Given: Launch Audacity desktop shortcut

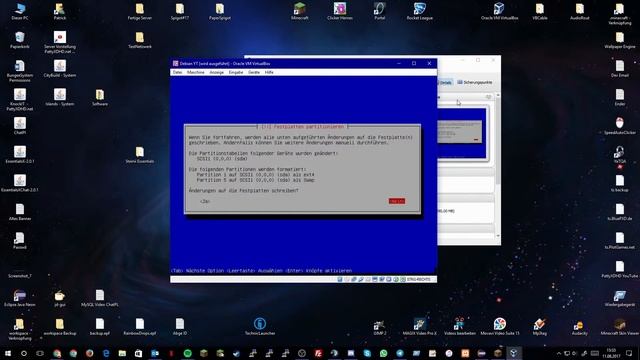Looking at the screenshot, I should click(580, 327).
